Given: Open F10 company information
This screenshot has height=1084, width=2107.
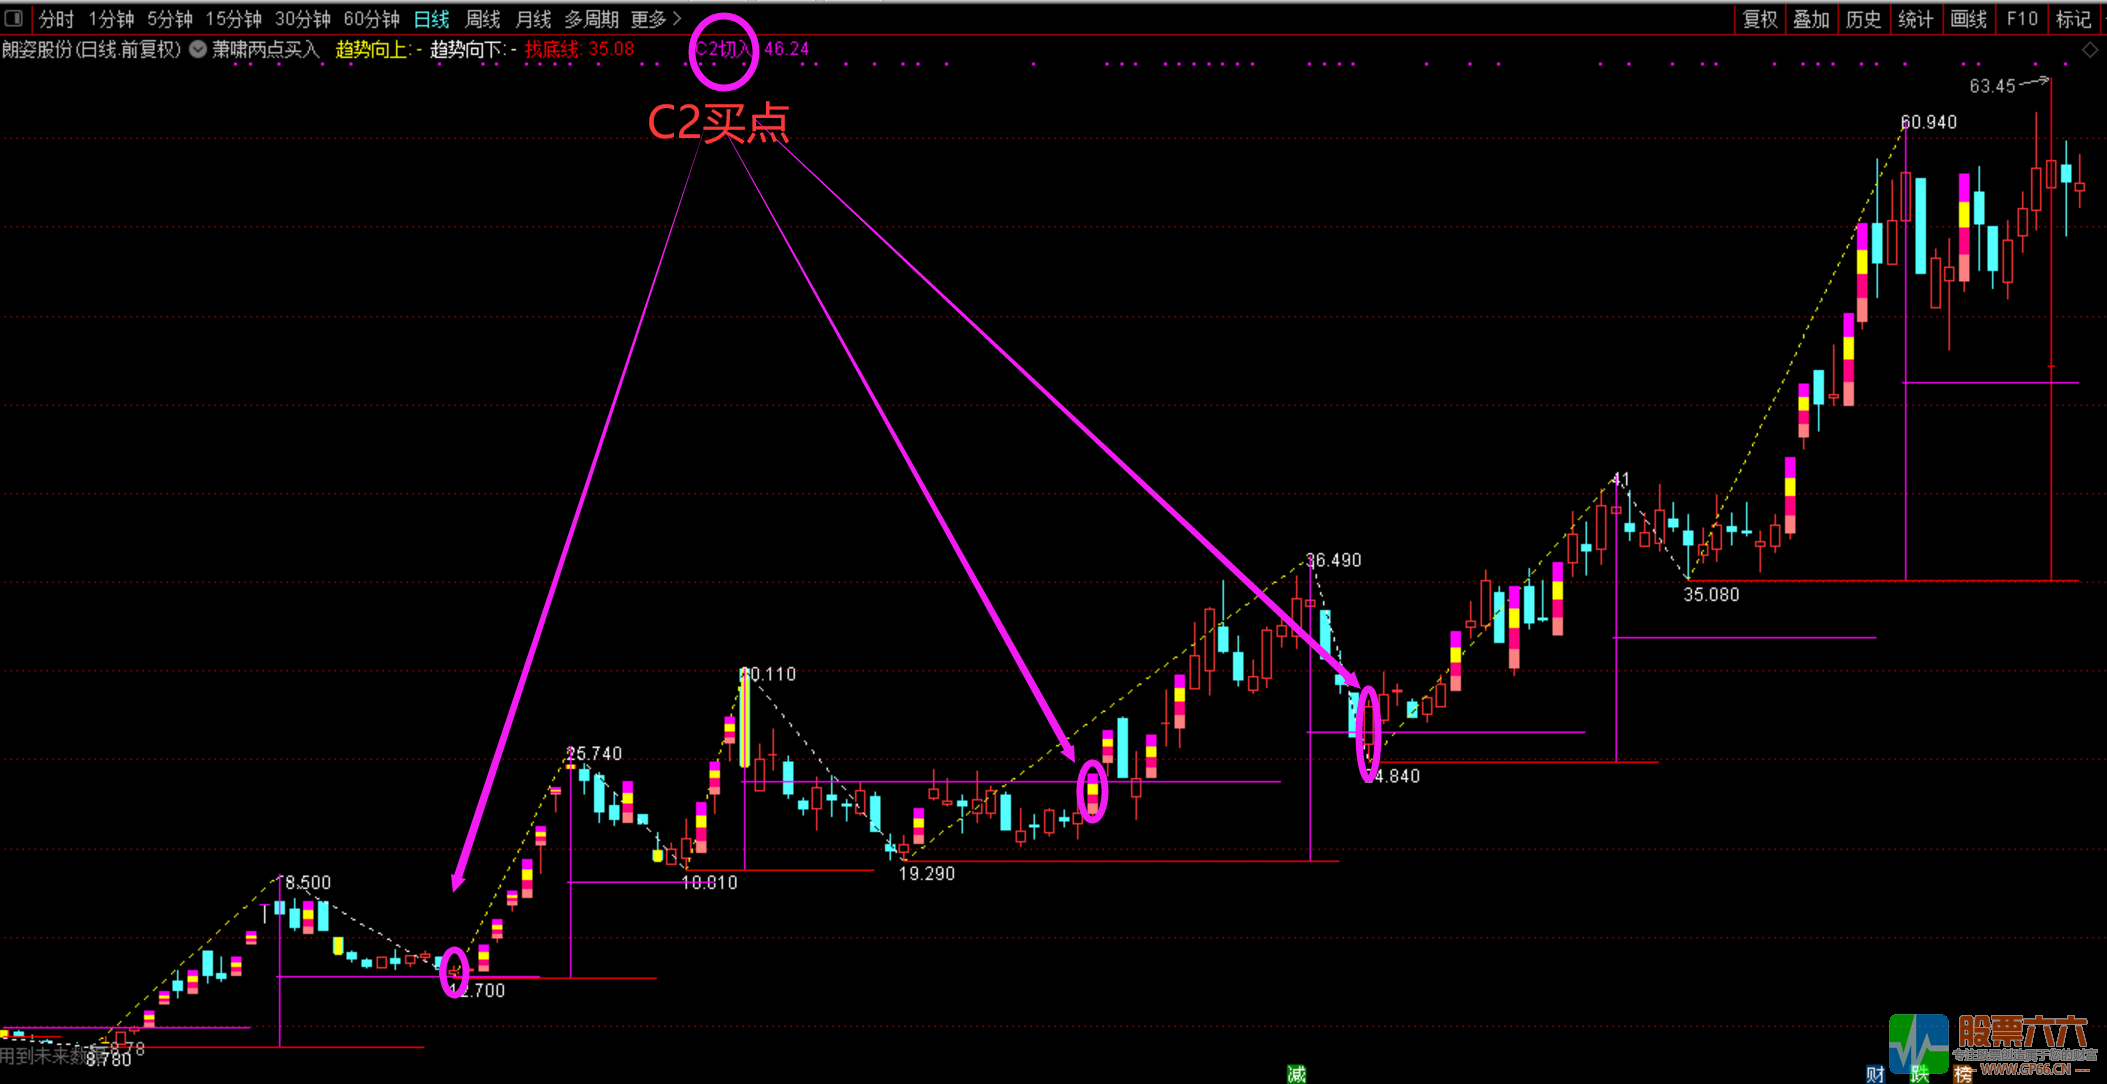Looking at the screenshot, I should [x=2021, y=19].
